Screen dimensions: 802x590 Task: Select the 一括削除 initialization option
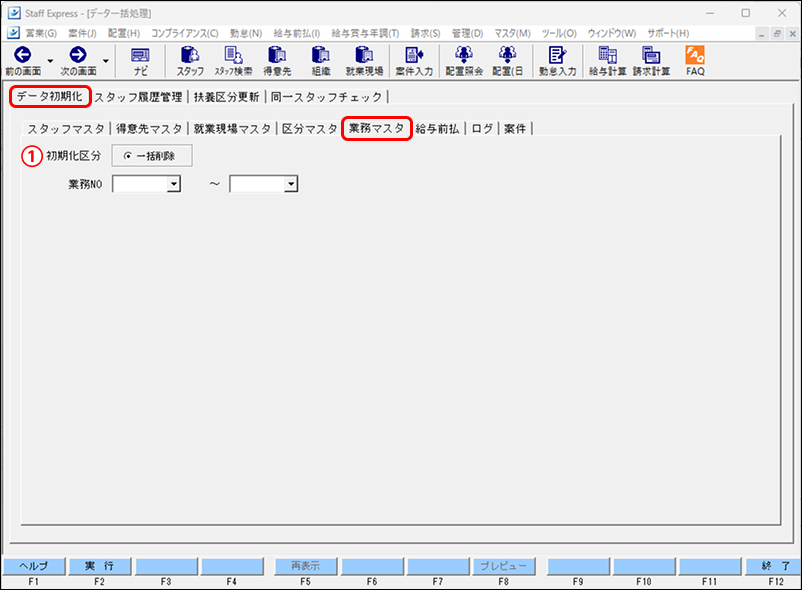pyautogui.click(x=150, y=155)
